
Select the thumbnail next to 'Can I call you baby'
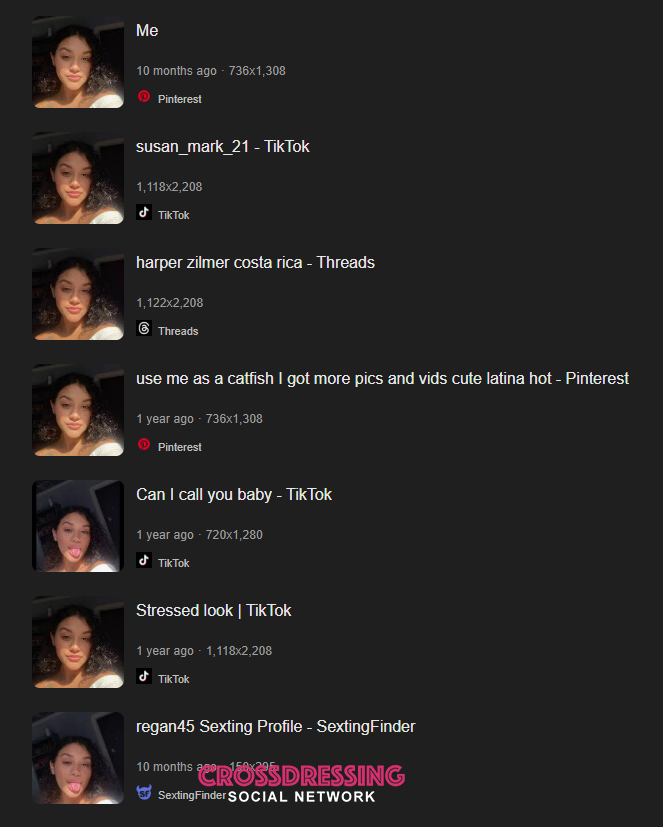(78, 526)
